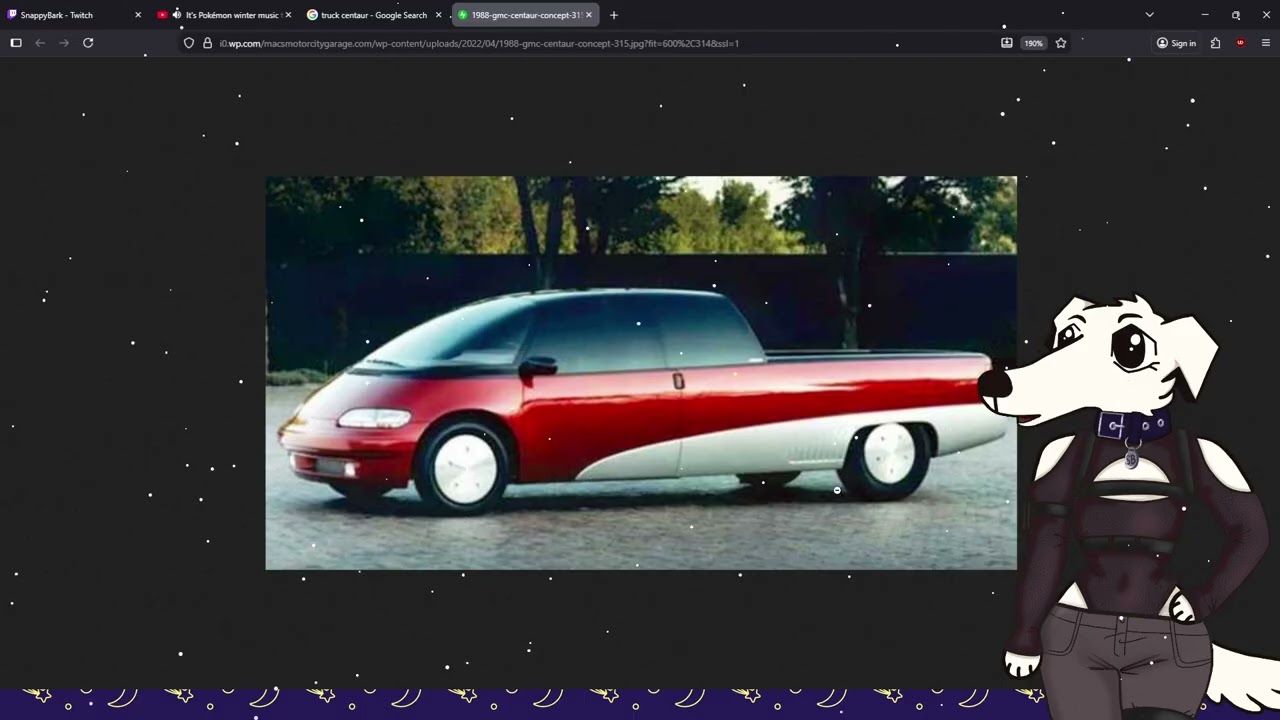Click the Sign in account button
Screen dimensions: 1280x720
point(1176,43)
